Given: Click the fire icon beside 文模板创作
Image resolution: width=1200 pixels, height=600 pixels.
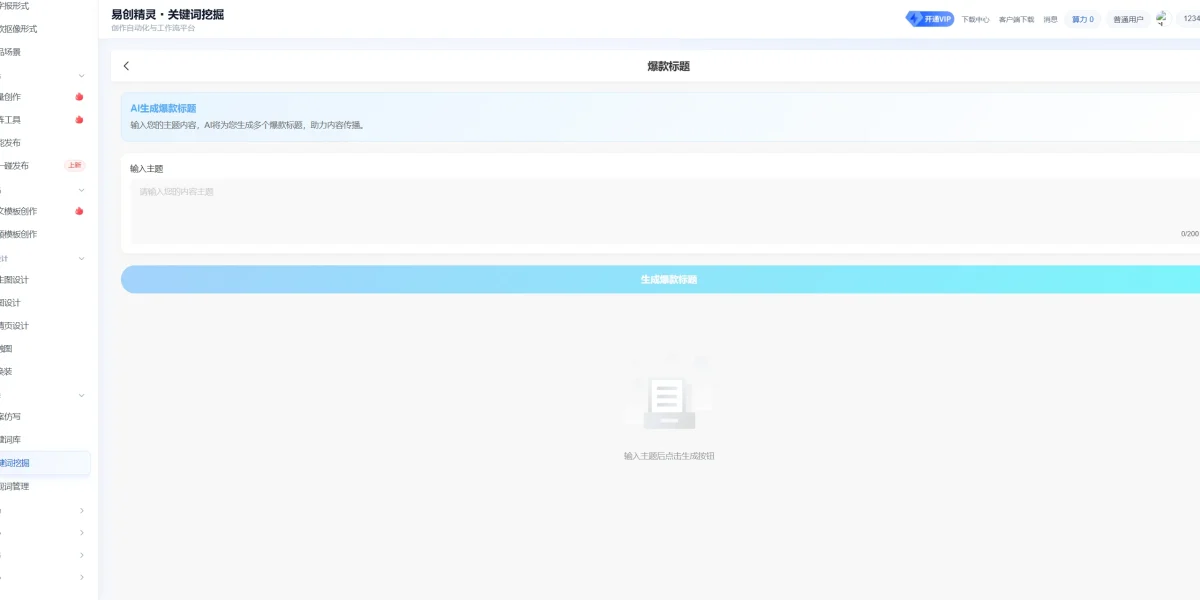Looking at the screenshot, I should (79, 211).
